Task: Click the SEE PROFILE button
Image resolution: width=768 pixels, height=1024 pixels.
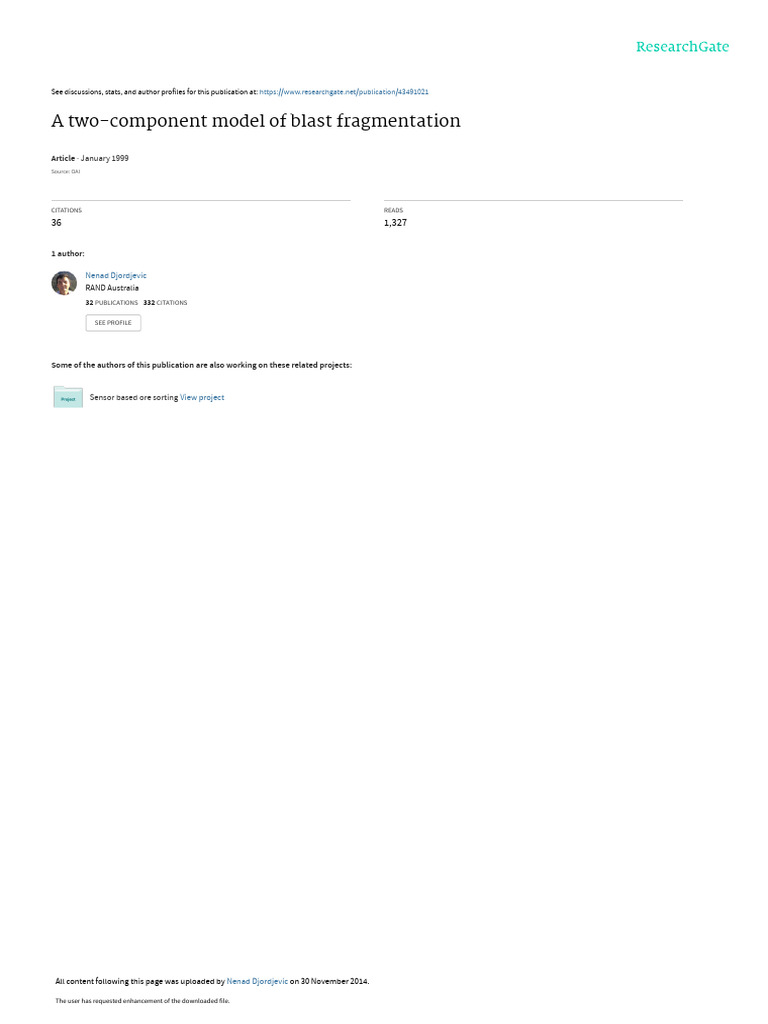Action: [113, 323]
